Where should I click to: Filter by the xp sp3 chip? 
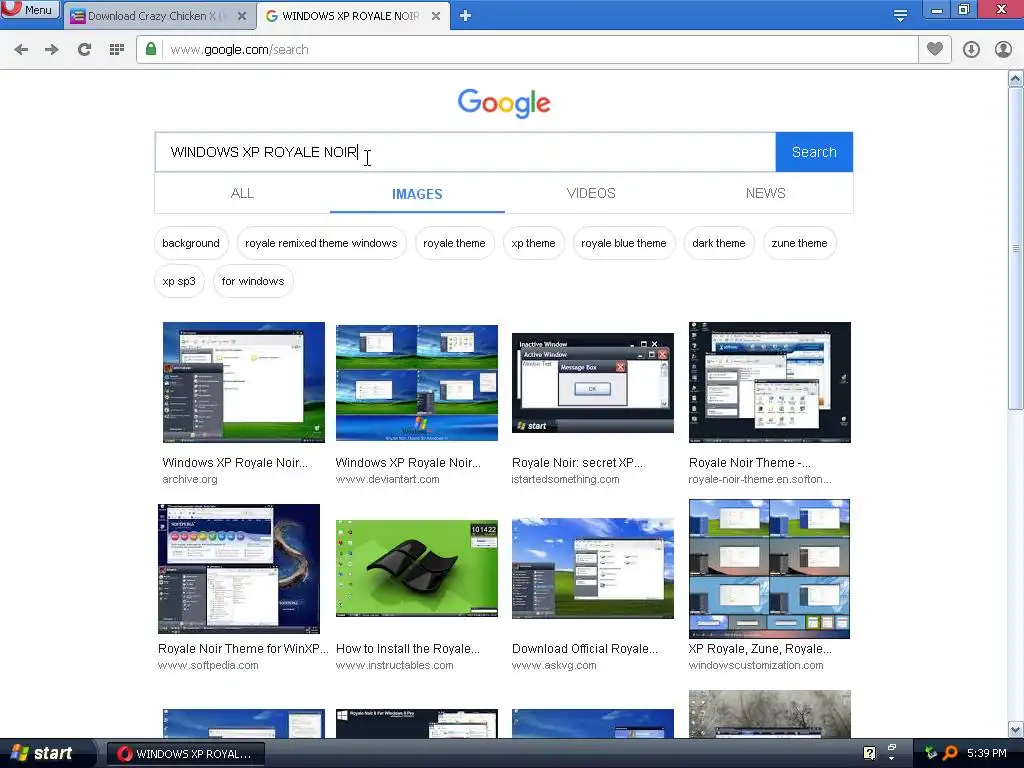click(x=179, y=281)
